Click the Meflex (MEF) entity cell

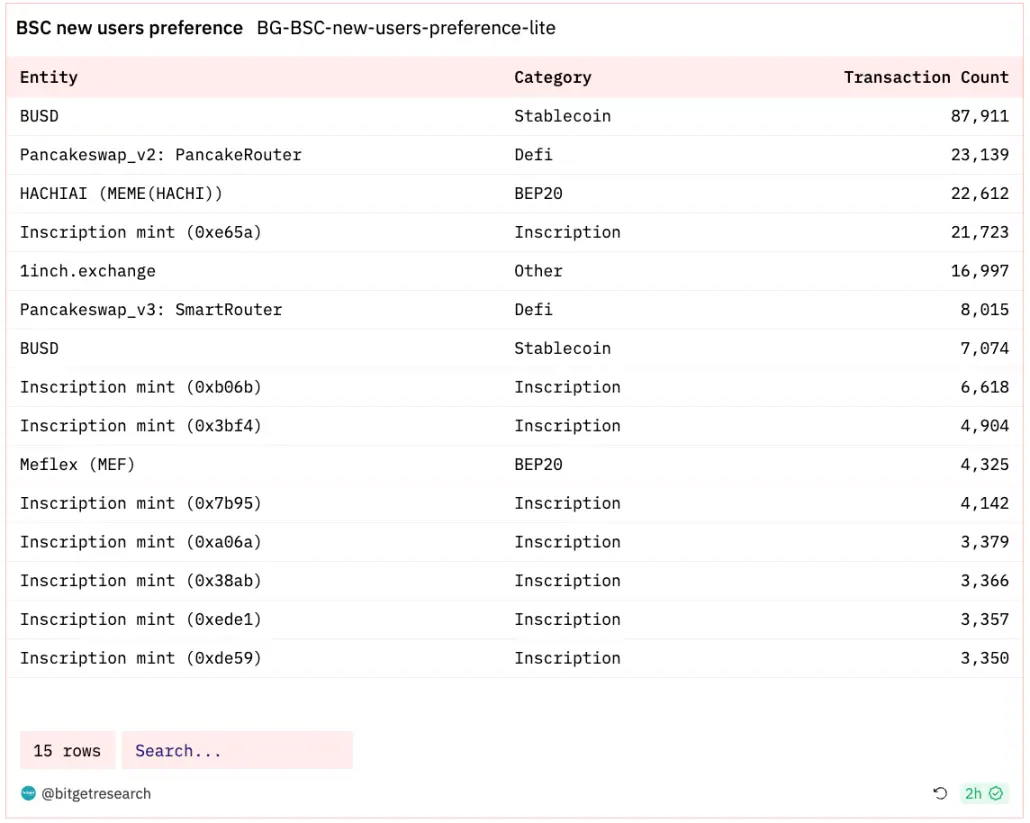point(77,465)
